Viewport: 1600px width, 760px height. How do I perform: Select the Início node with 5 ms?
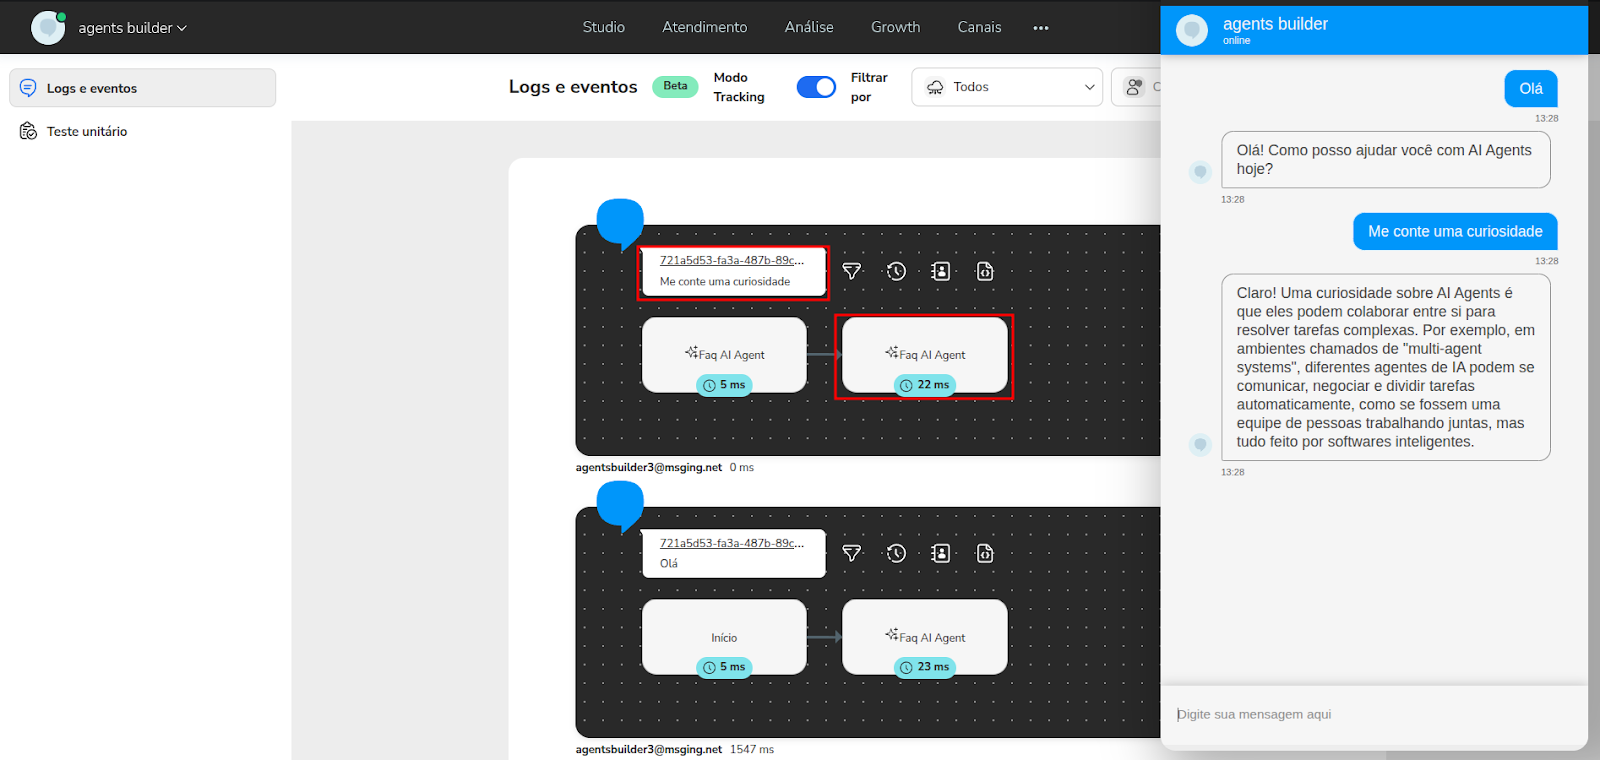click(x=724, y=638)
